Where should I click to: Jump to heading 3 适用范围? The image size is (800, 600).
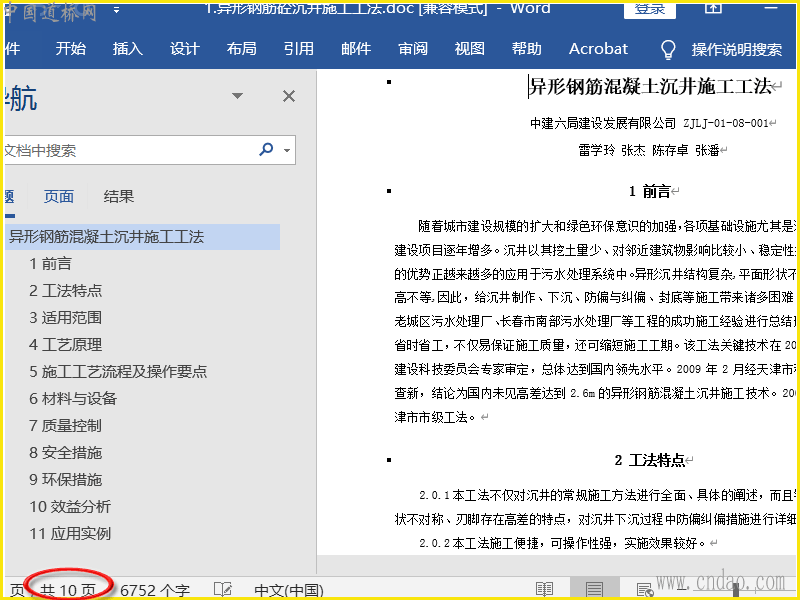(65, 318)
